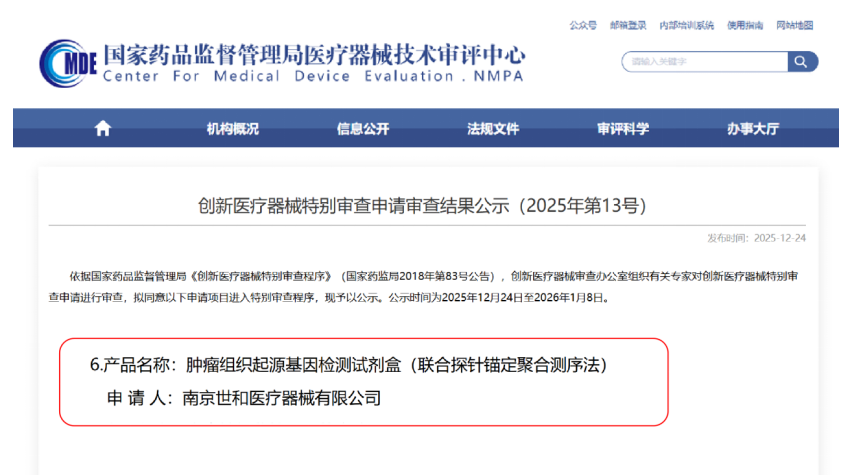Click the magnifier search button
Screen dimensions: 845x475
coord(802,62)
